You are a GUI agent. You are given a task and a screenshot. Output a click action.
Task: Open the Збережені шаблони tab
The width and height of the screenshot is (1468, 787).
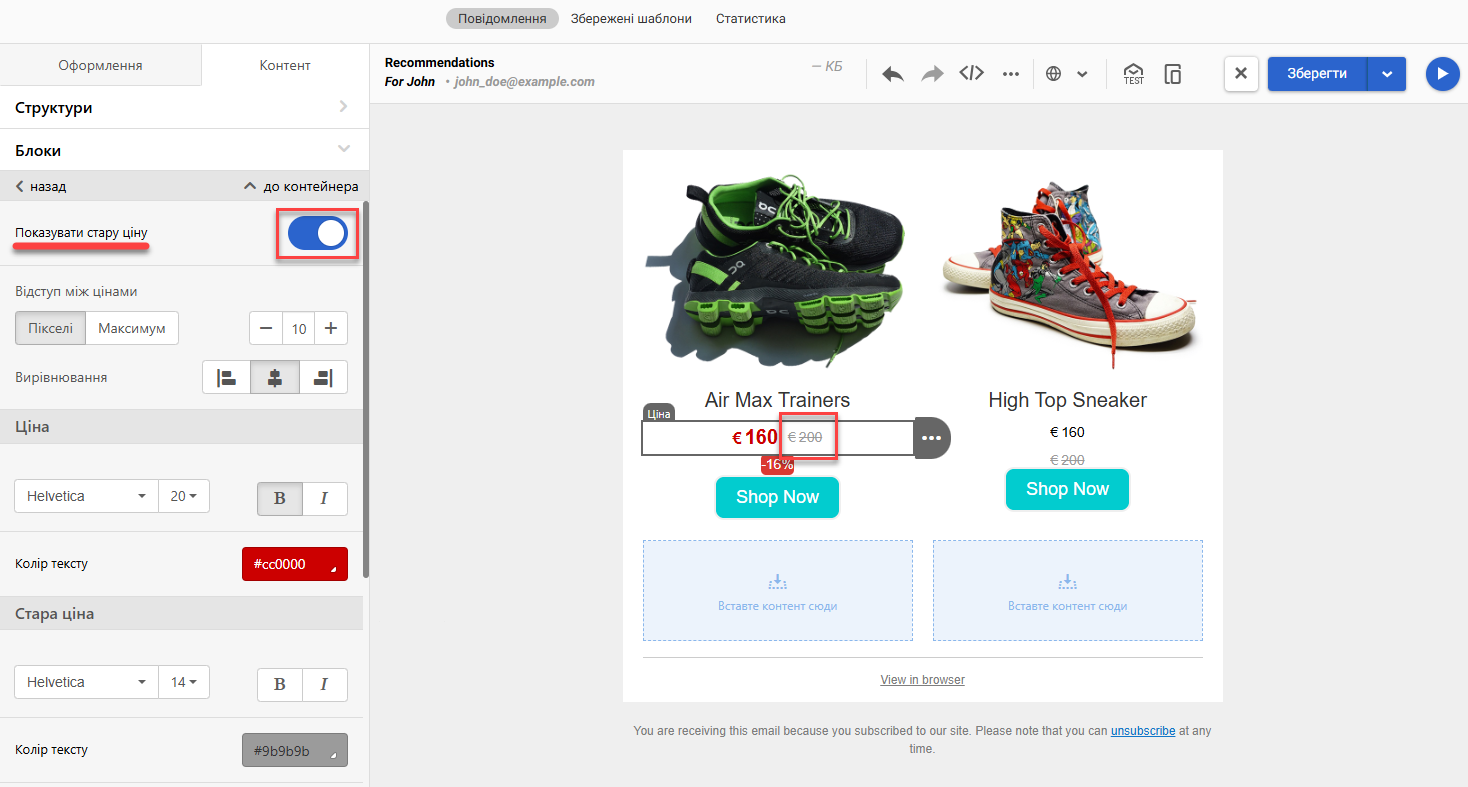coord(631,18)
